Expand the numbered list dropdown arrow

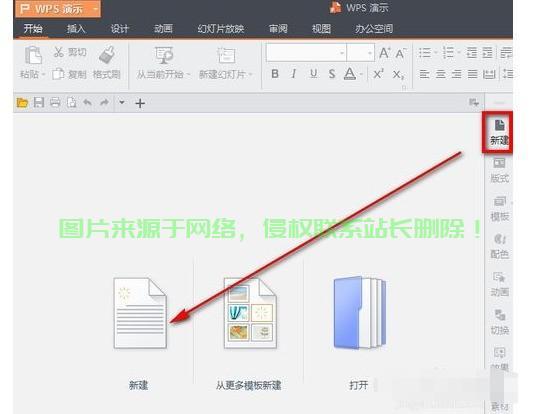coord(459,53)
